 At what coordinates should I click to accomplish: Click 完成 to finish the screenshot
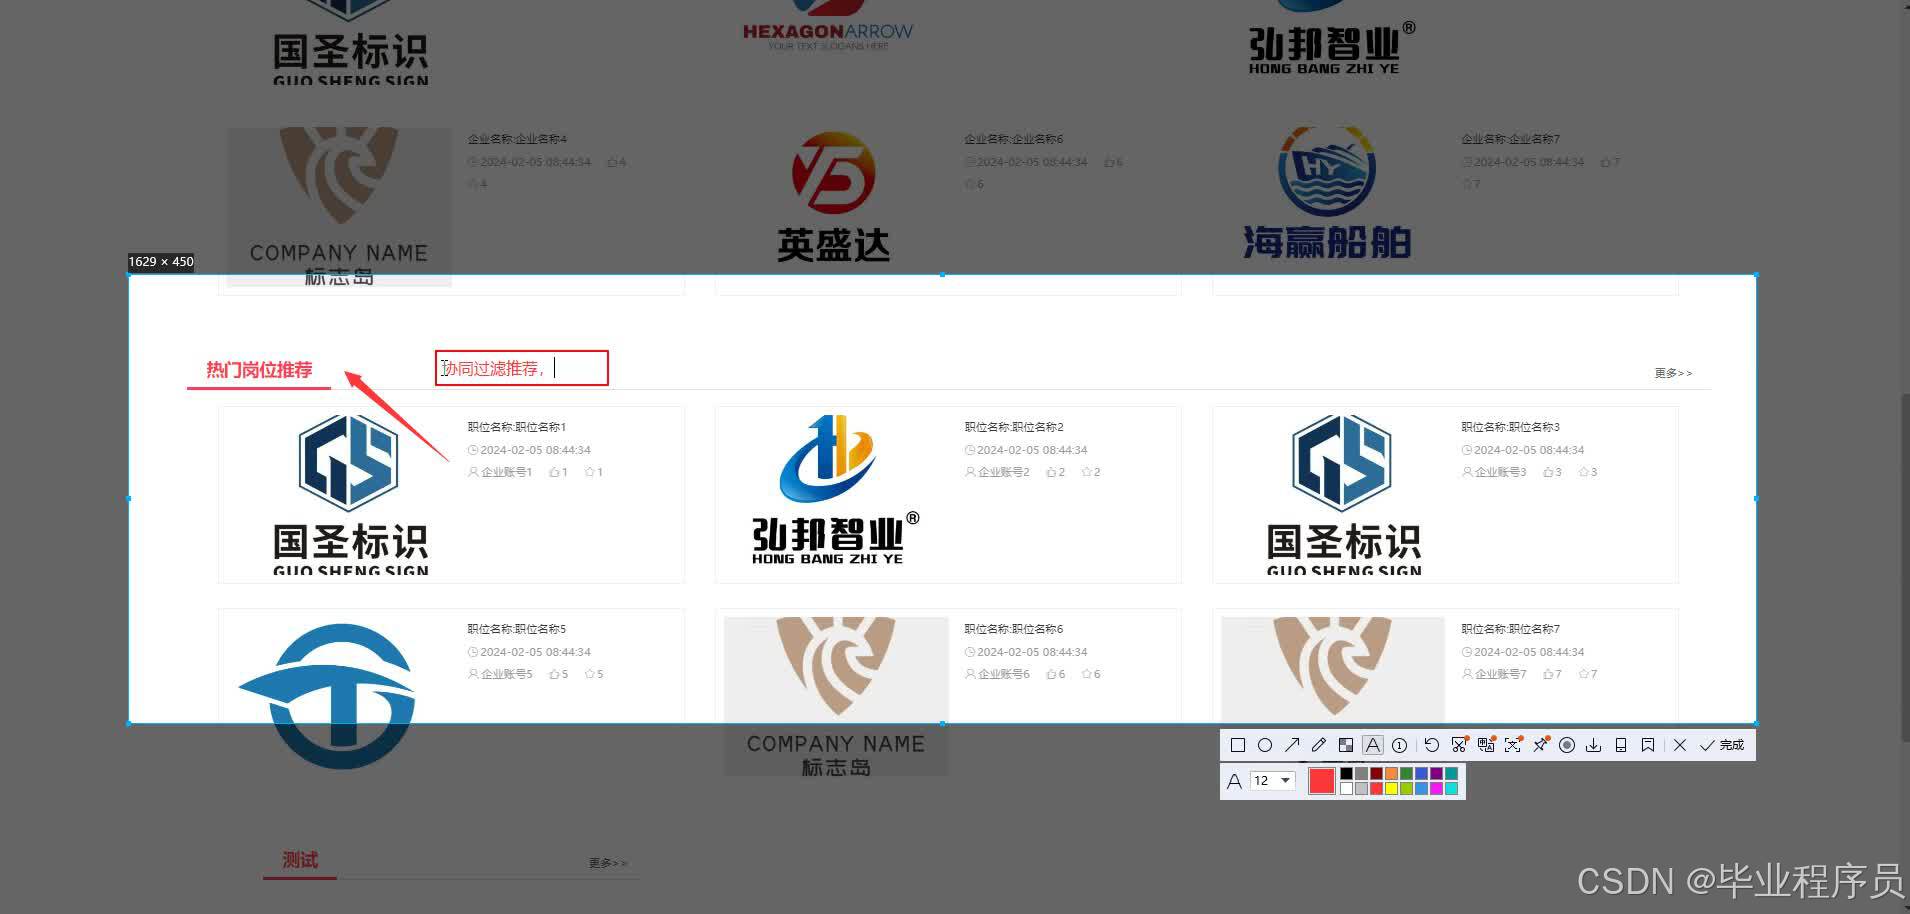pyautogui.click(x=1722, y=745)
